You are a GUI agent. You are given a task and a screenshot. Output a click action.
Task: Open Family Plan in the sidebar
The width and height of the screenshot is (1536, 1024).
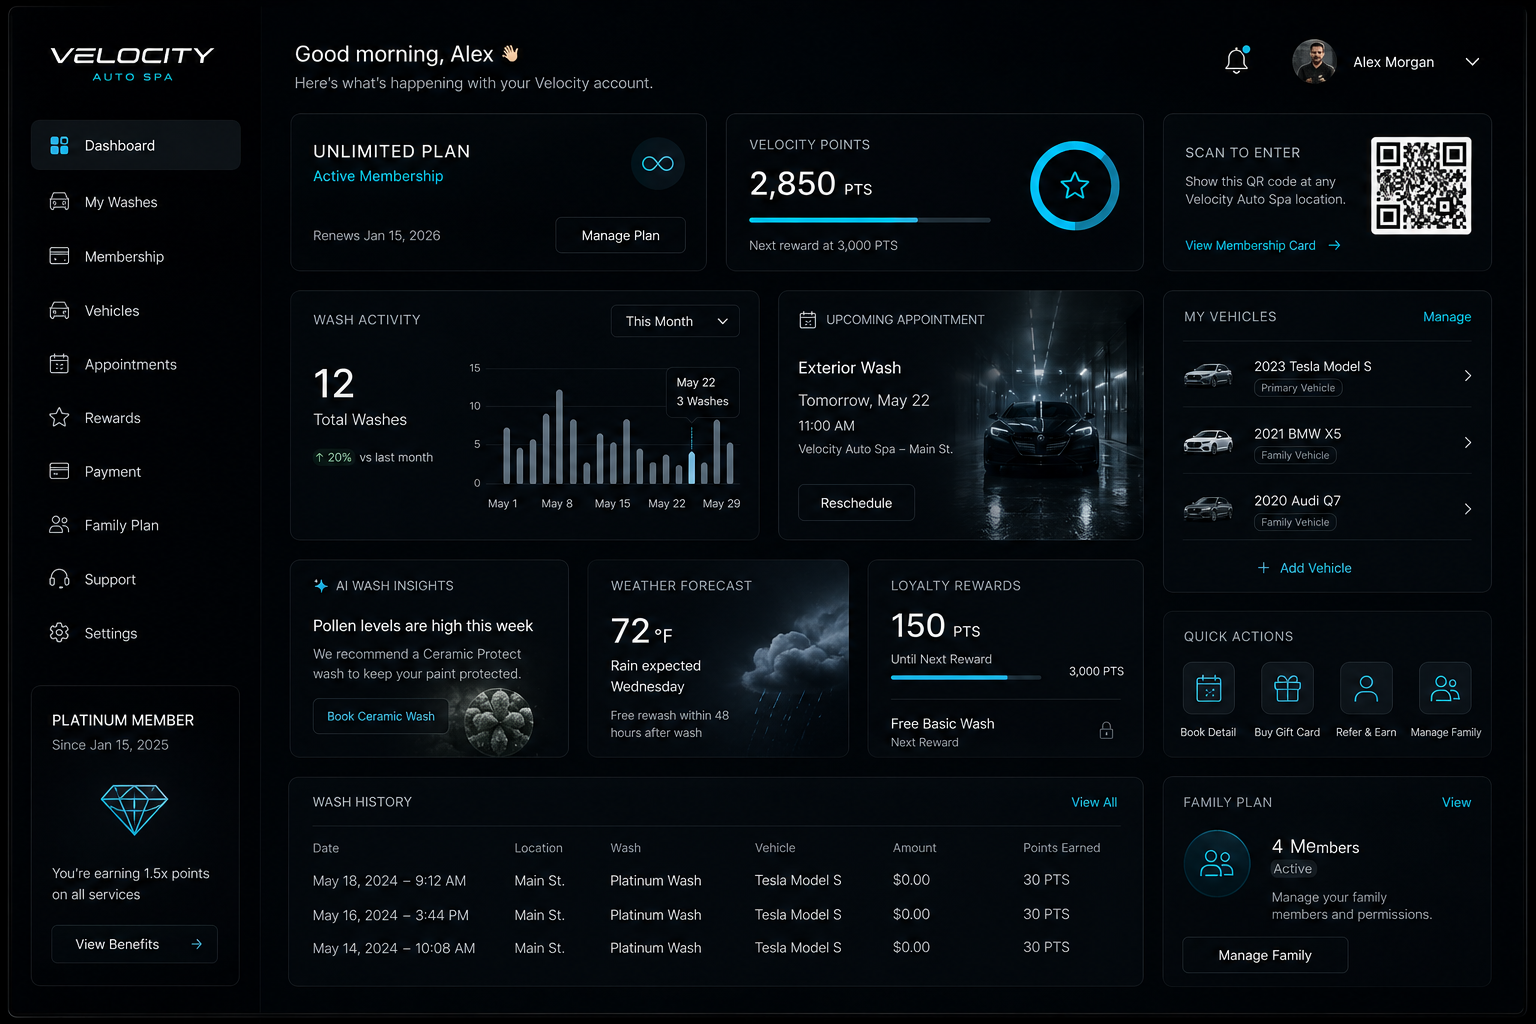pos(136,525)
